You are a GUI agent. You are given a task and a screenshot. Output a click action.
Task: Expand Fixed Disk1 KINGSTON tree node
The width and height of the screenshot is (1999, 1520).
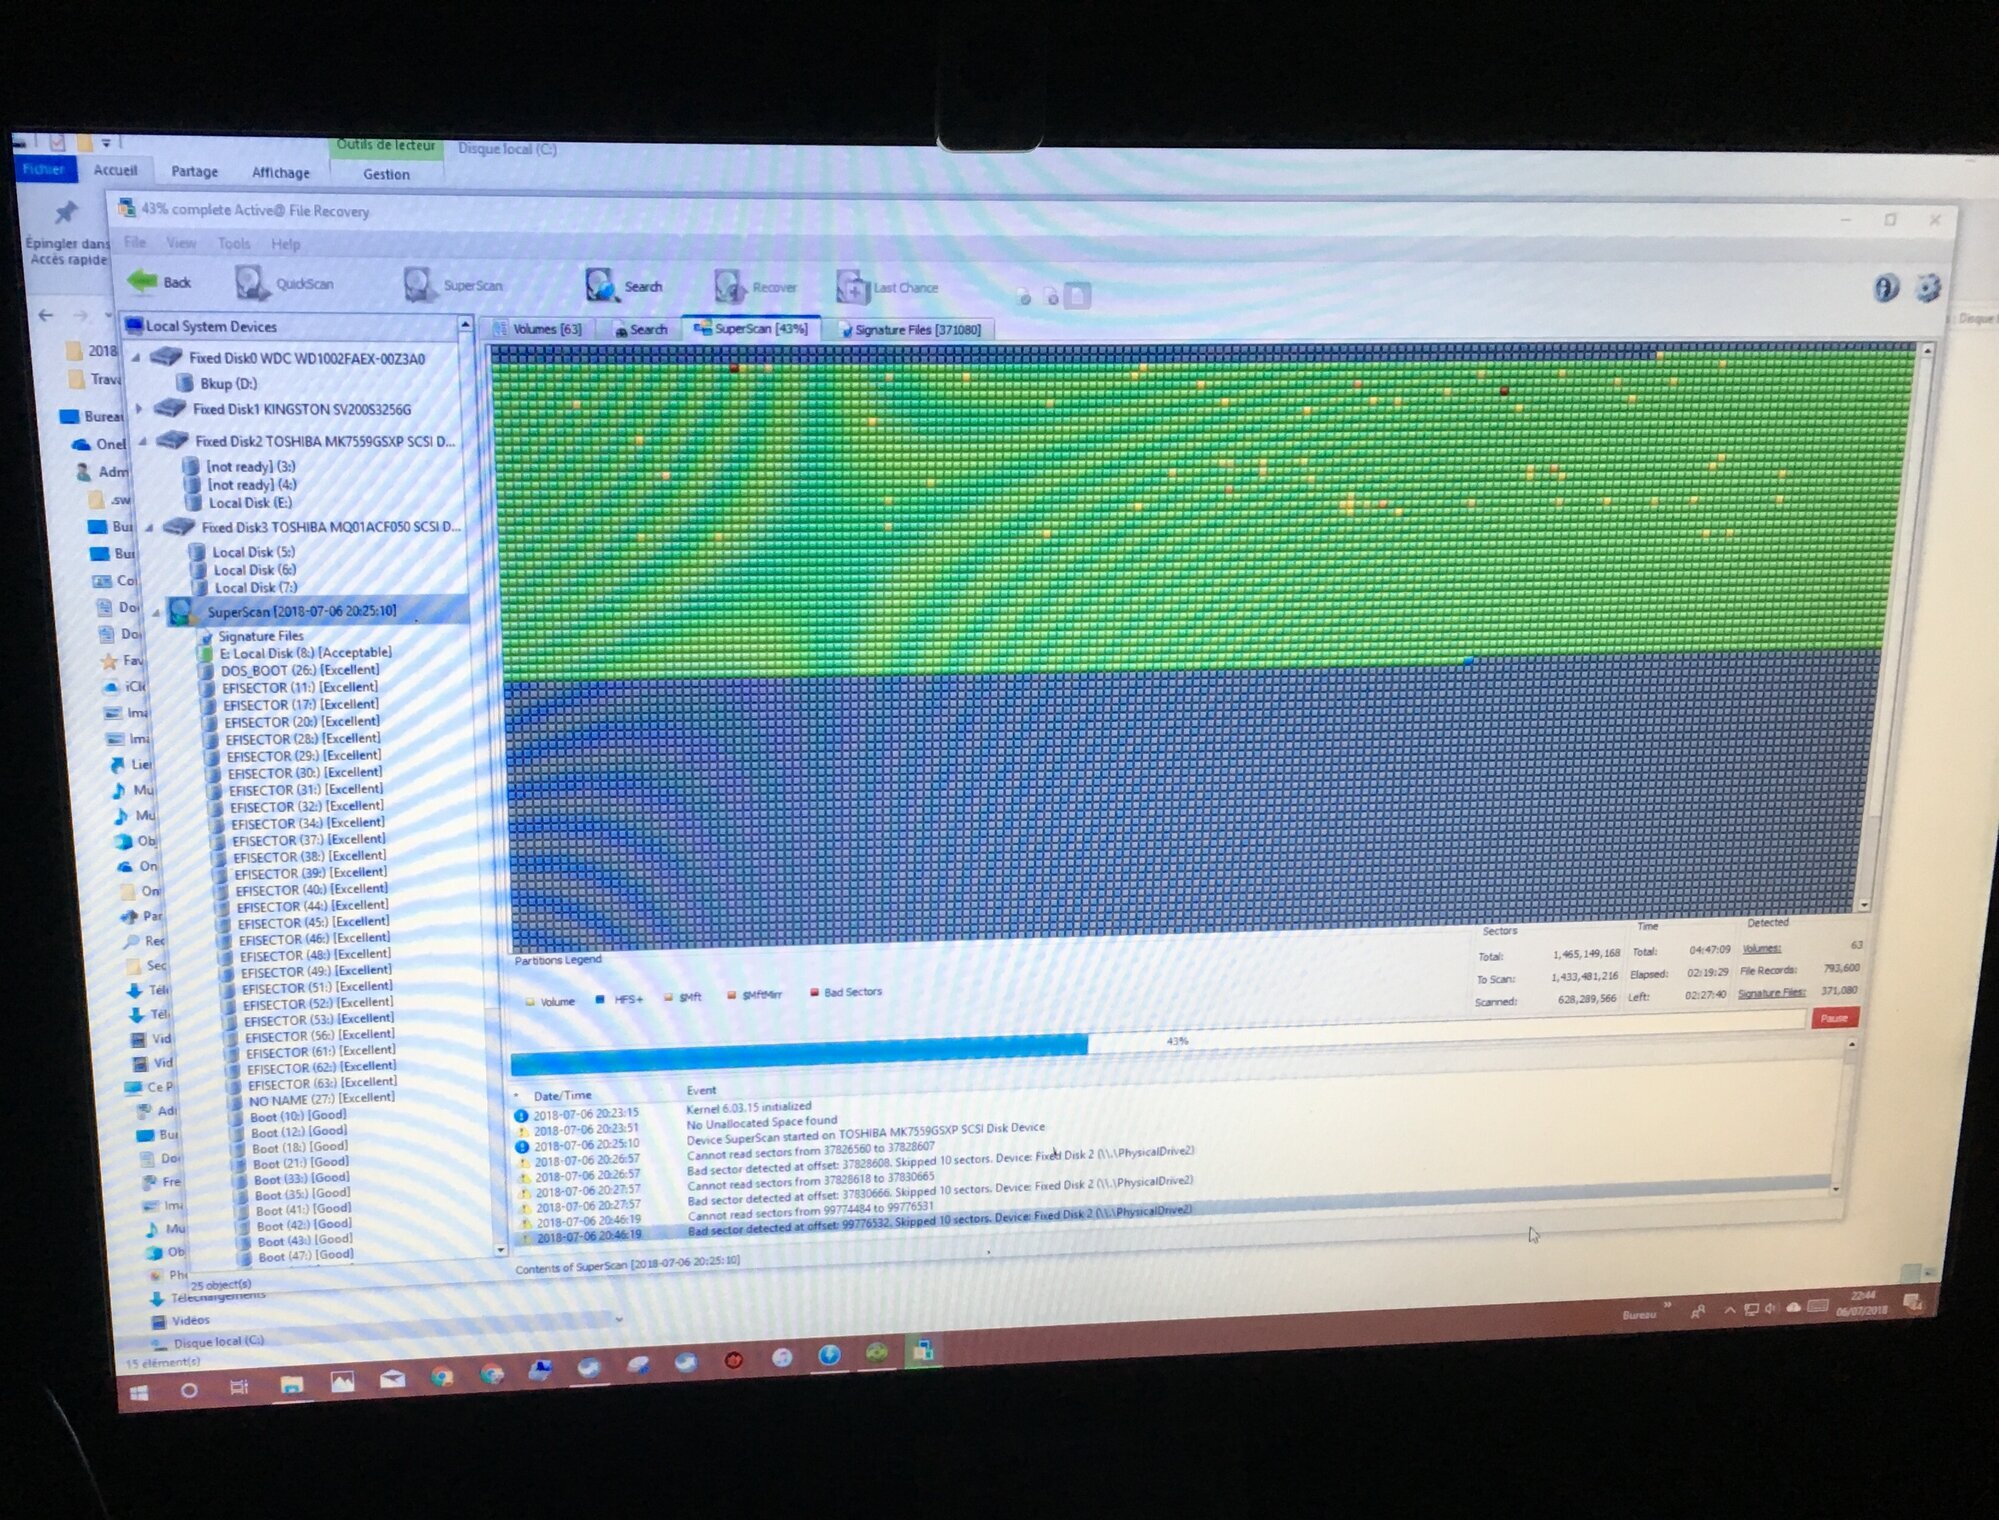[139, 408]
